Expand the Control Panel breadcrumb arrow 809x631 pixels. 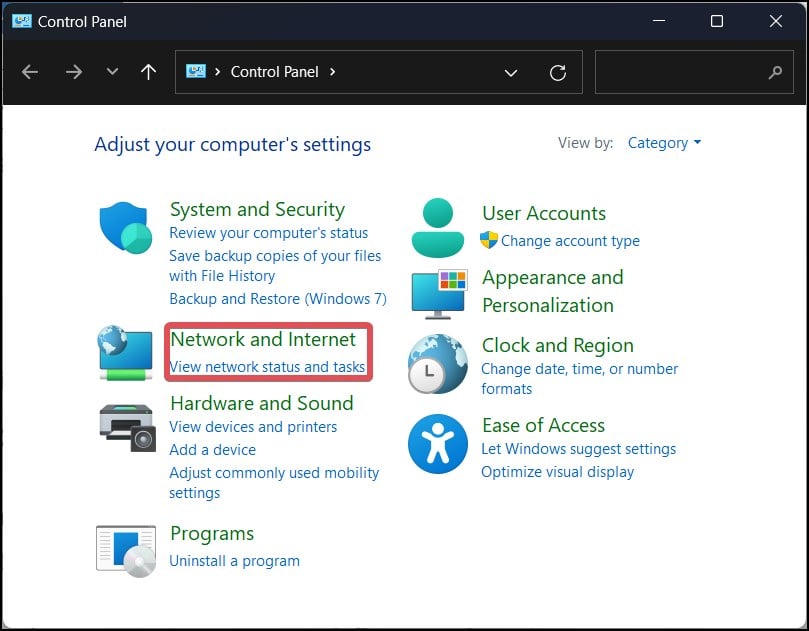click(x=333, y=72)
